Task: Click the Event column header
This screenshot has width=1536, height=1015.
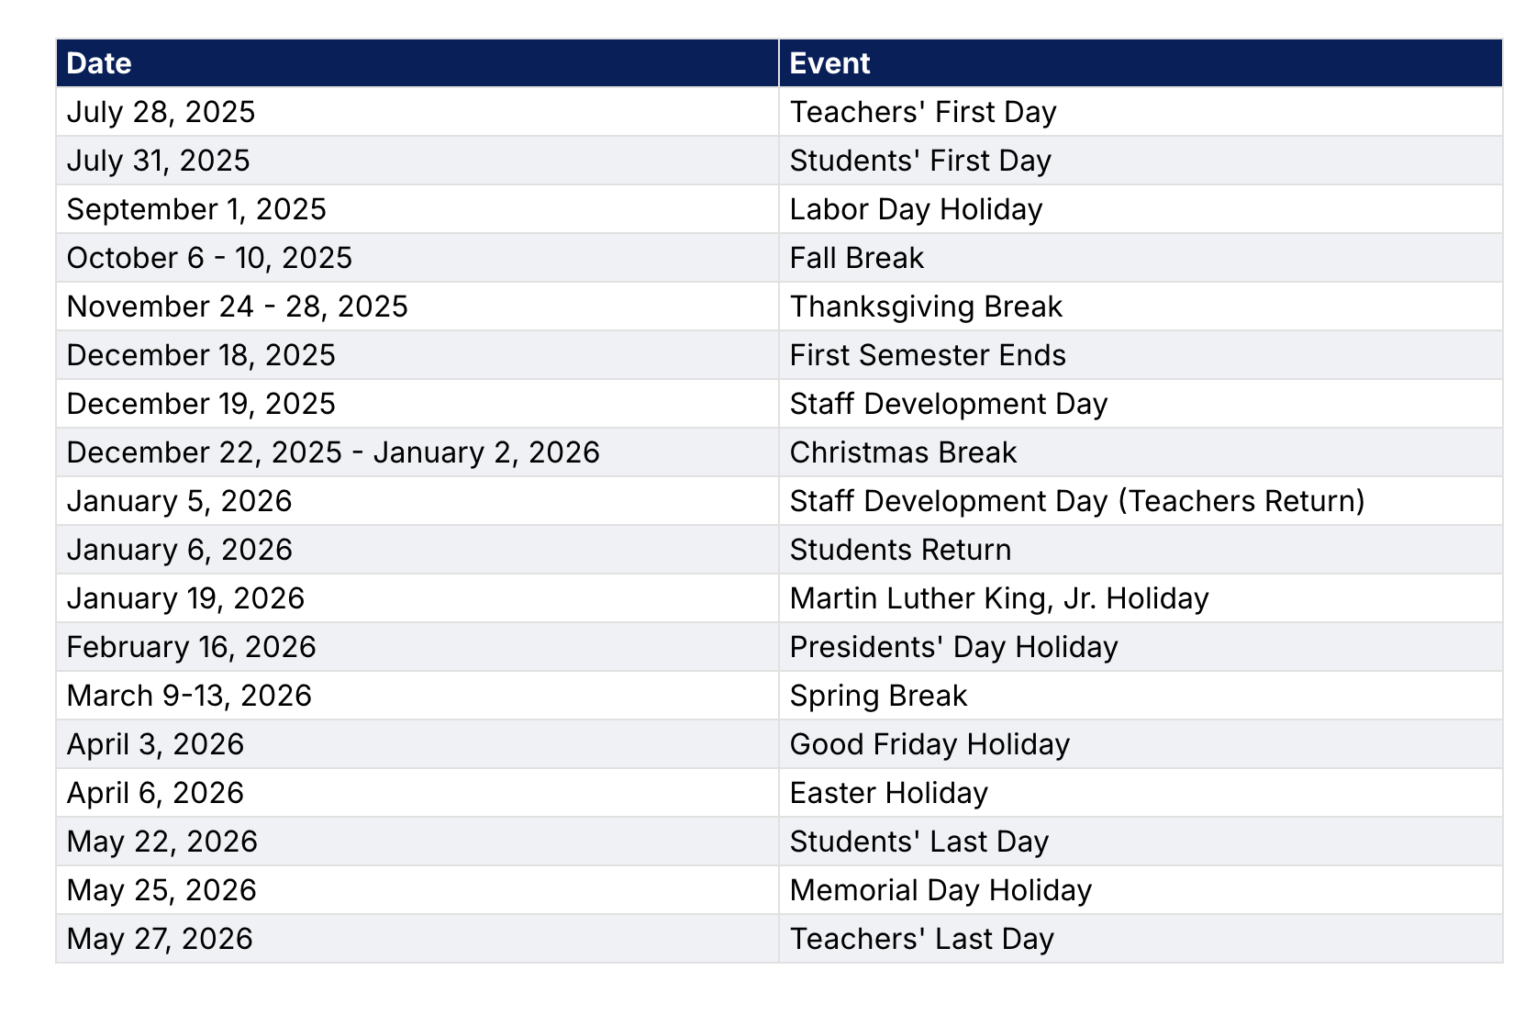Action: [1141, 63]
